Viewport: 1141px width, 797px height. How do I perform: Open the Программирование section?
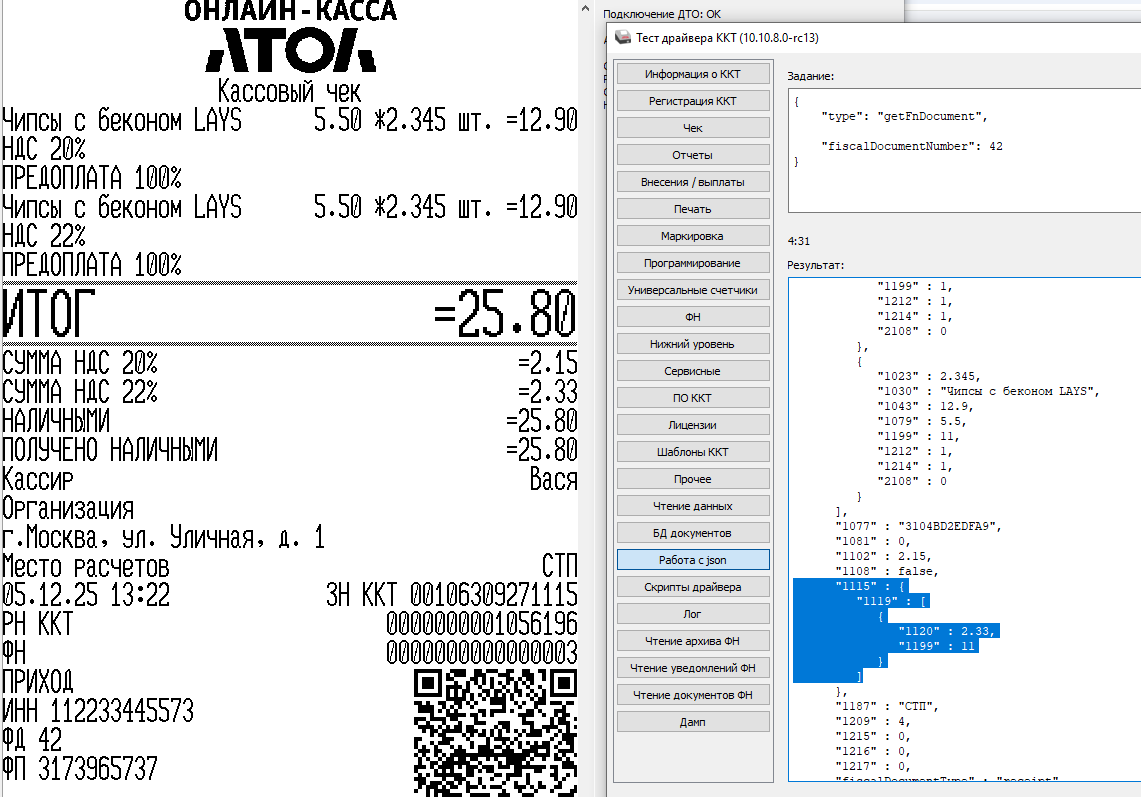pyautogui.click(x=693, y=263)
